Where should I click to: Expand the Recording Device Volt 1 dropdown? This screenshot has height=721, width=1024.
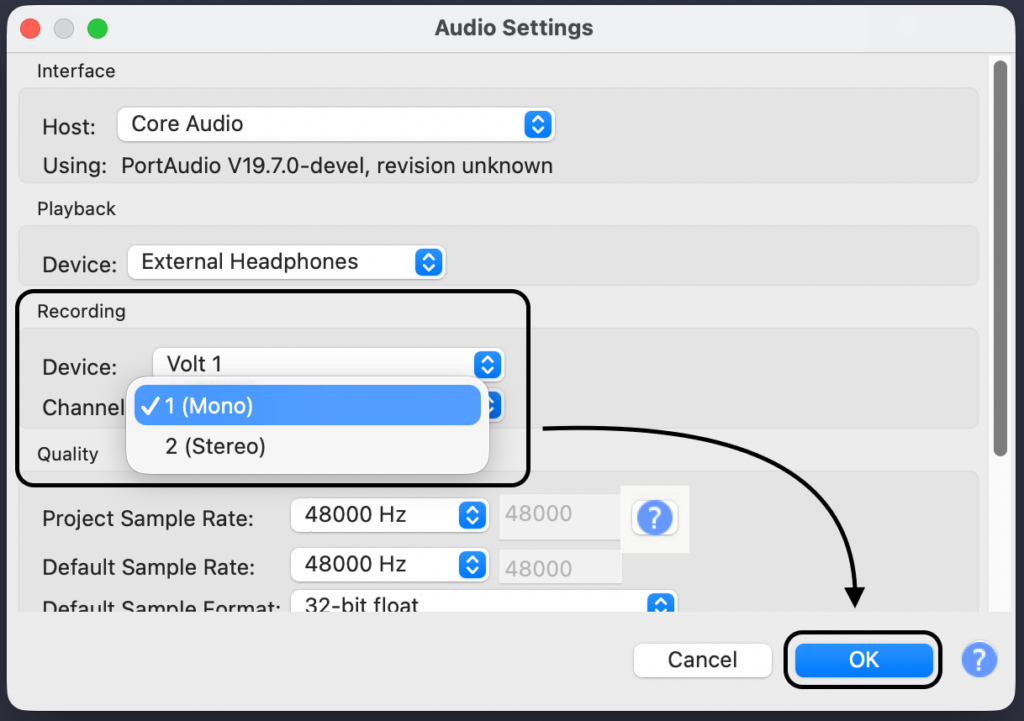pos(327,364)
